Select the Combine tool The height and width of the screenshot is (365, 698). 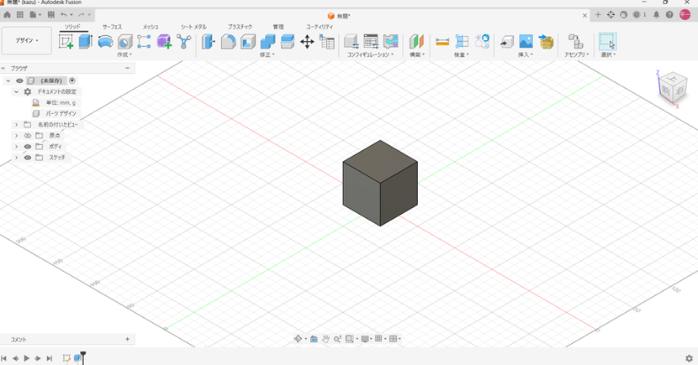(x=268, y=41)
